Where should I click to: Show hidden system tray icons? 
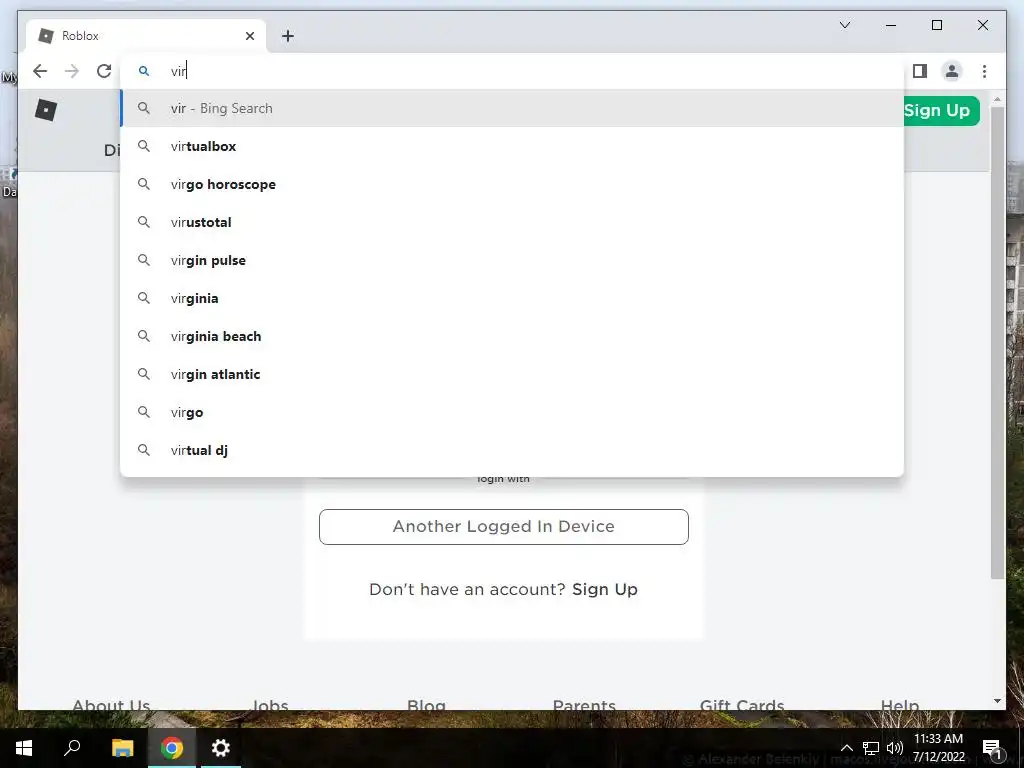click(x=846, y=748)
